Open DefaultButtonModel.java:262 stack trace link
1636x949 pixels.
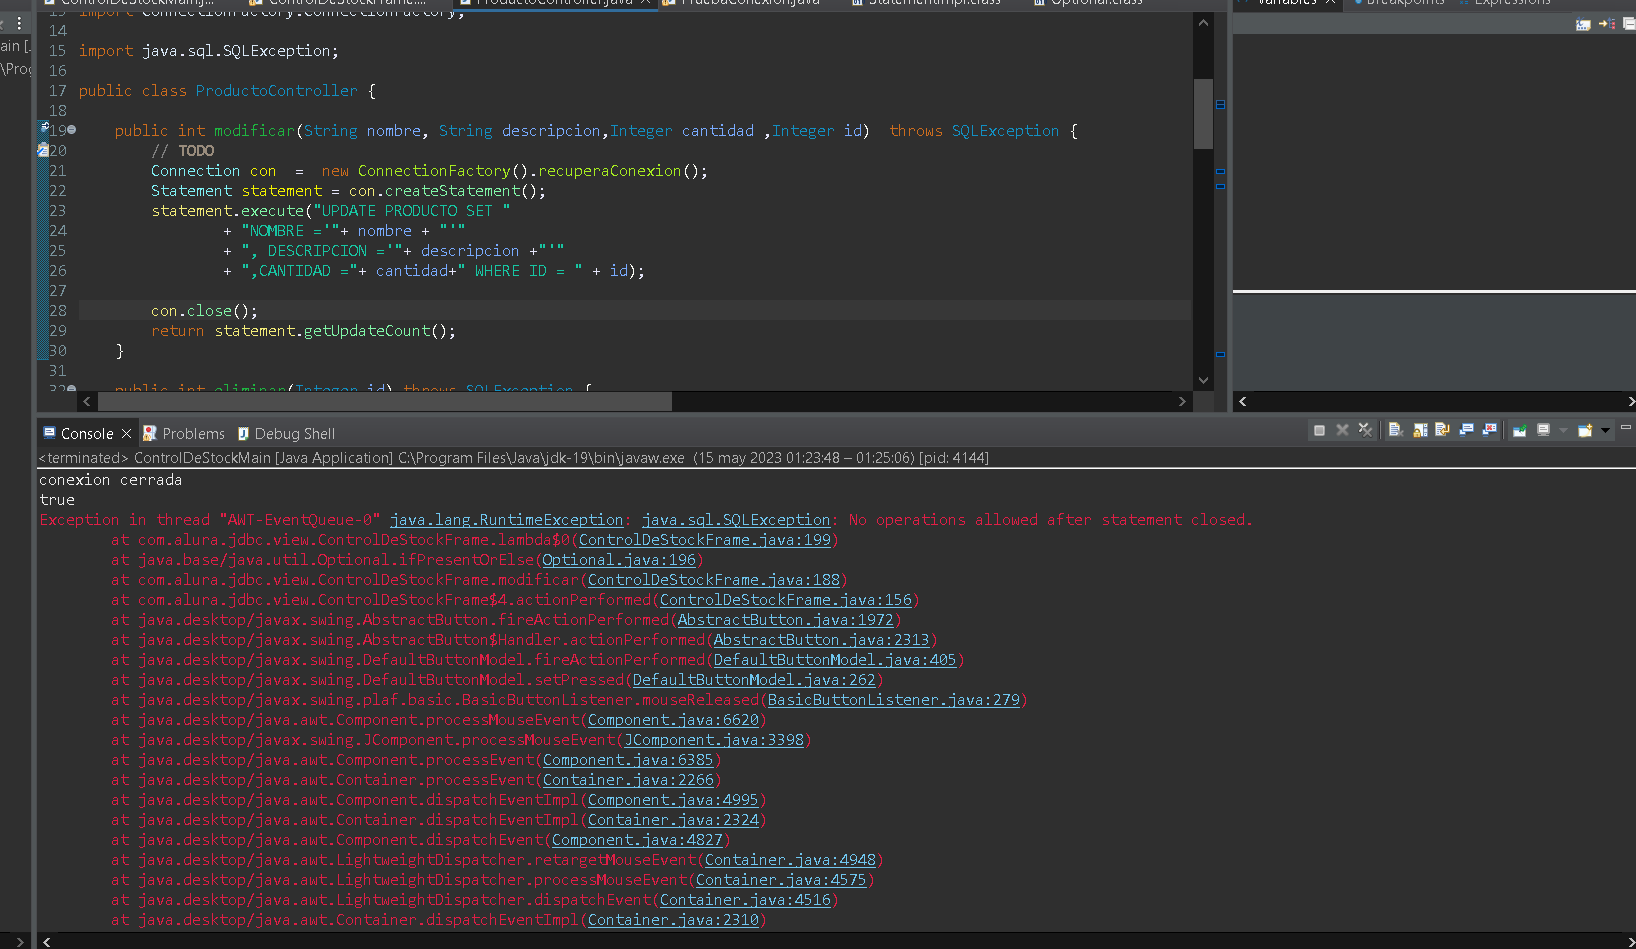(754, 680)
